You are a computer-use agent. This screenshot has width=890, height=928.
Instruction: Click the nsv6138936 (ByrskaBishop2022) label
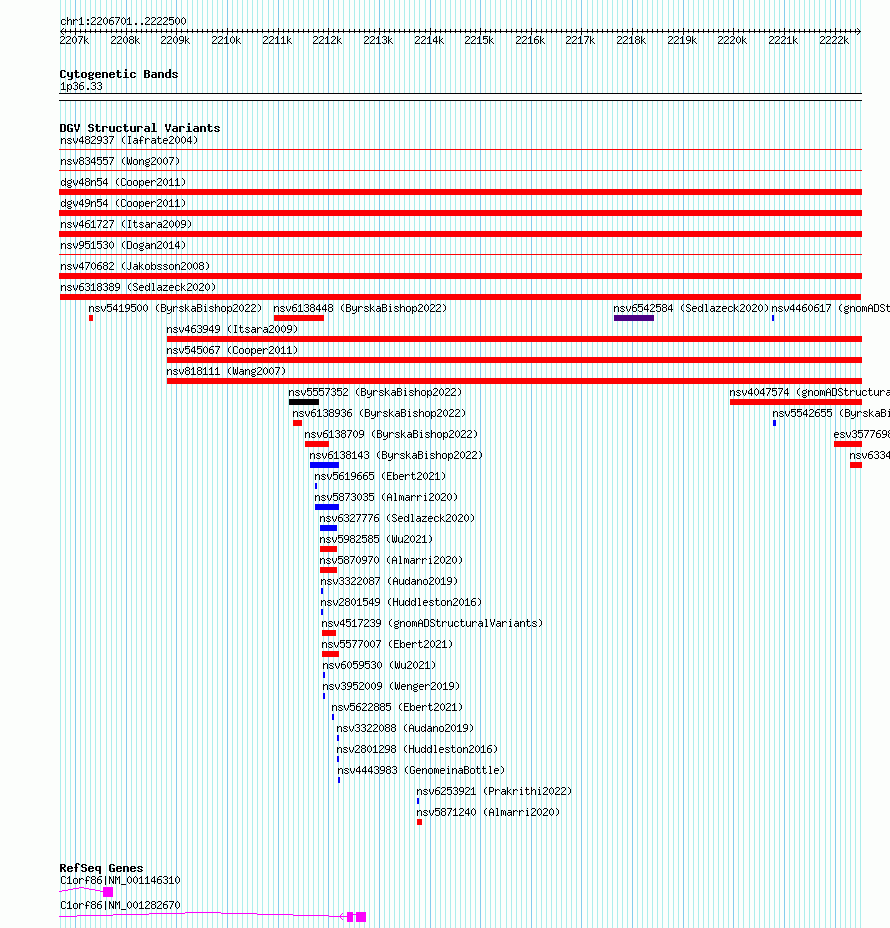[379, 413]
